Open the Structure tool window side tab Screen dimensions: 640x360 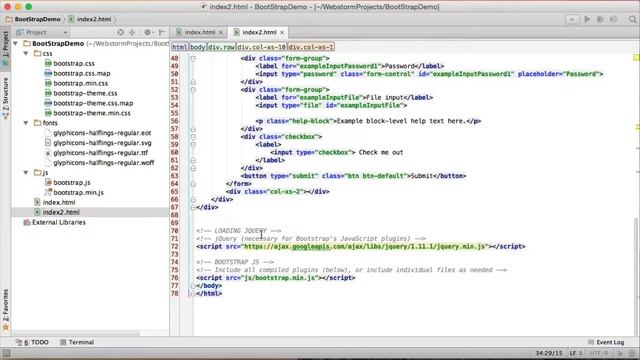pos(5,98)
